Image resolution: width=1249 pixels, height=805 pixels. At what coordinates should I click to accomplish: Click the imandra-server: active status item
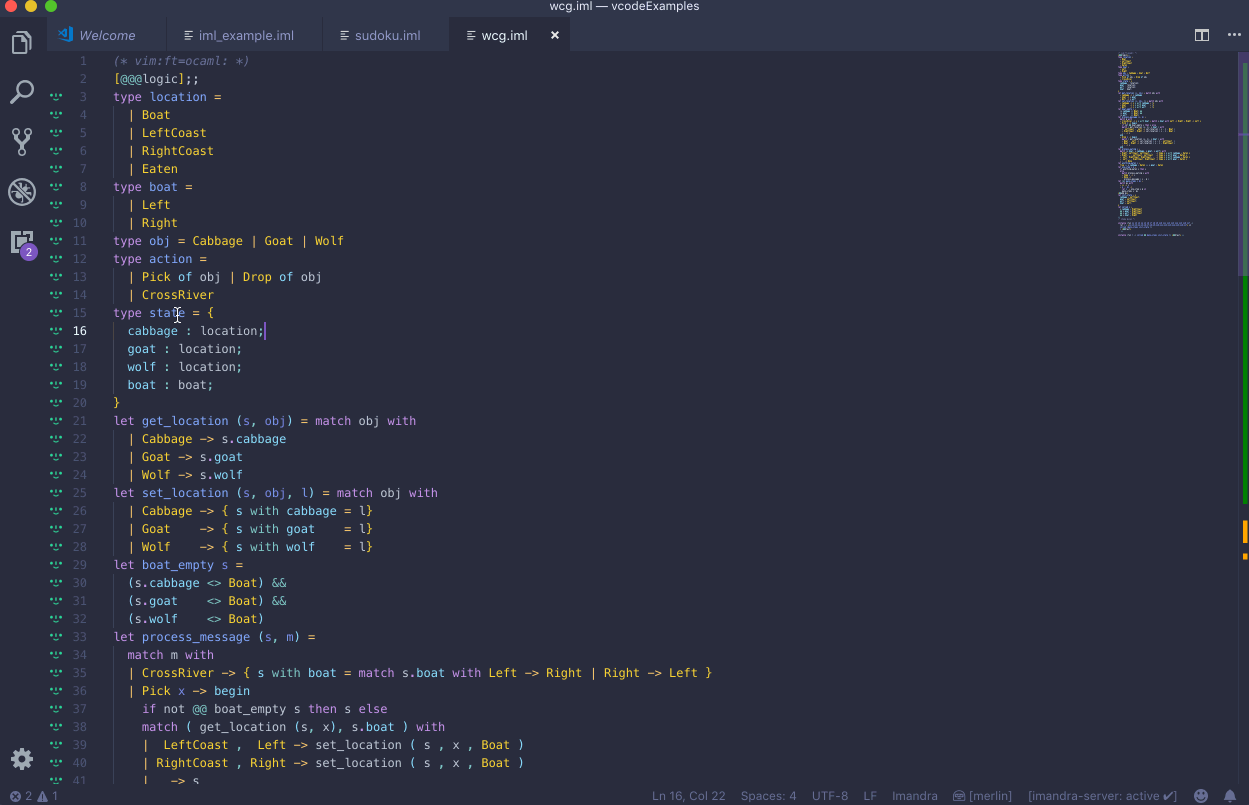pos(1102,796)
